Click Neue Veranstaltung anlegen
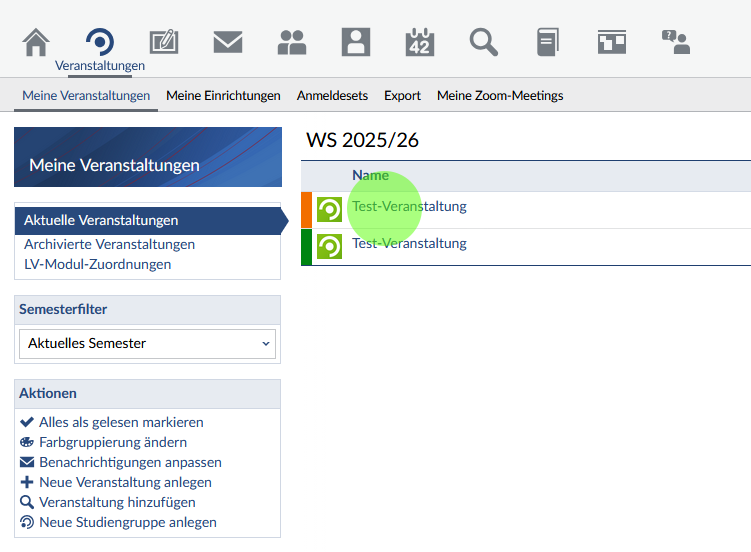 pos(125,482)
